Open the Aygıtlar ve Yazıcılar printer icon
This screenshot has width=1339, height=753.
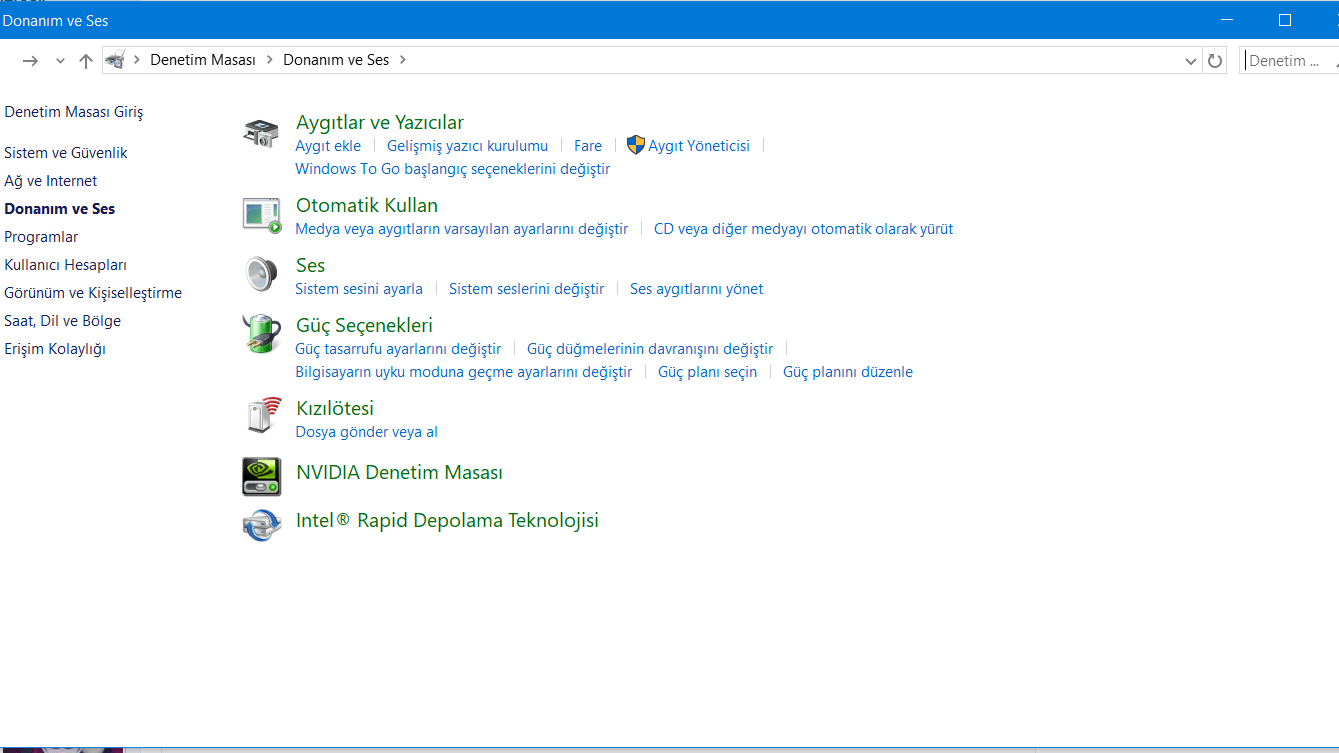tap(261, 133)
